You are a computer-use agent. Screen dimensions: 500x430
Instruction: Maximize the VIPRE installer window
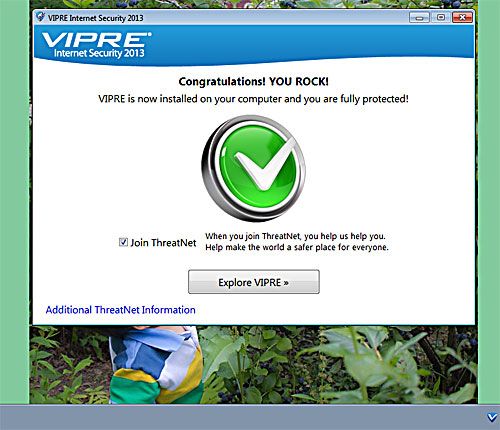click(441, 18)
